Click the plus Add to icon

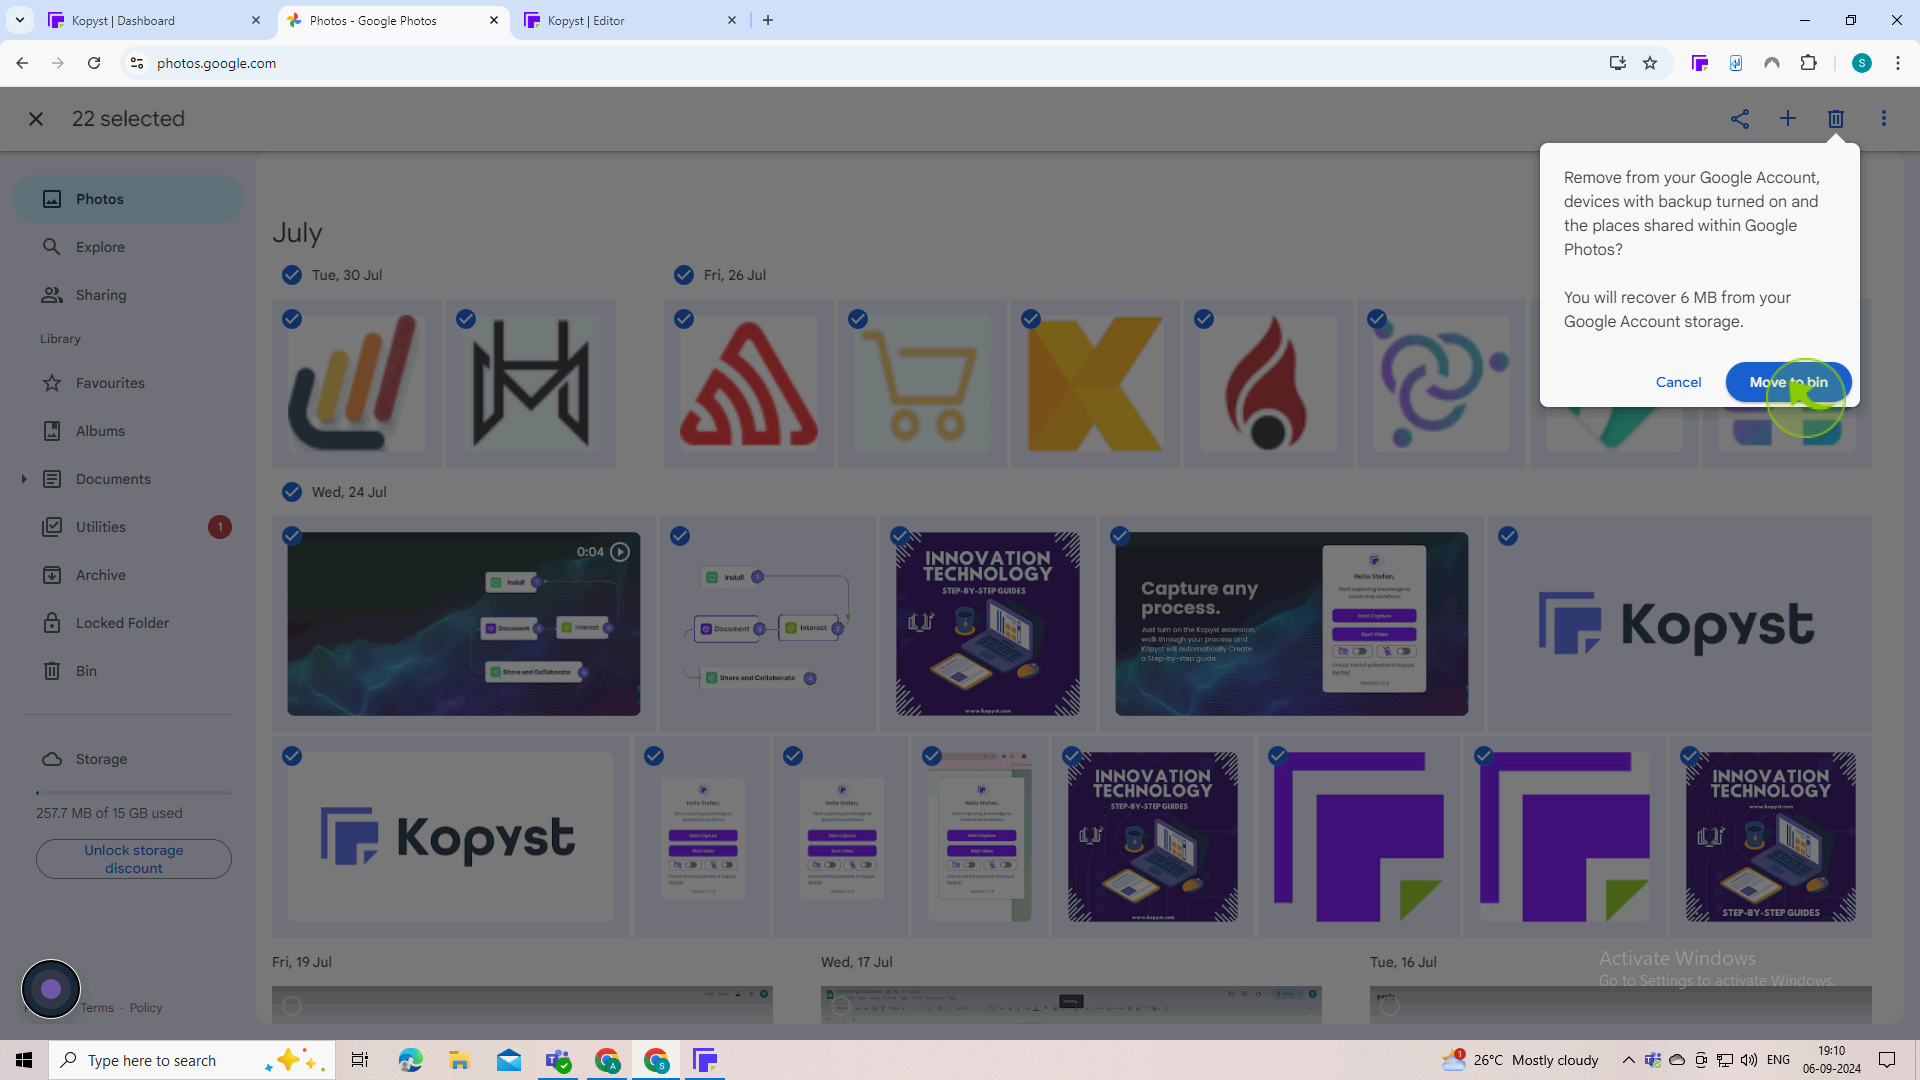click(1788, 119)
